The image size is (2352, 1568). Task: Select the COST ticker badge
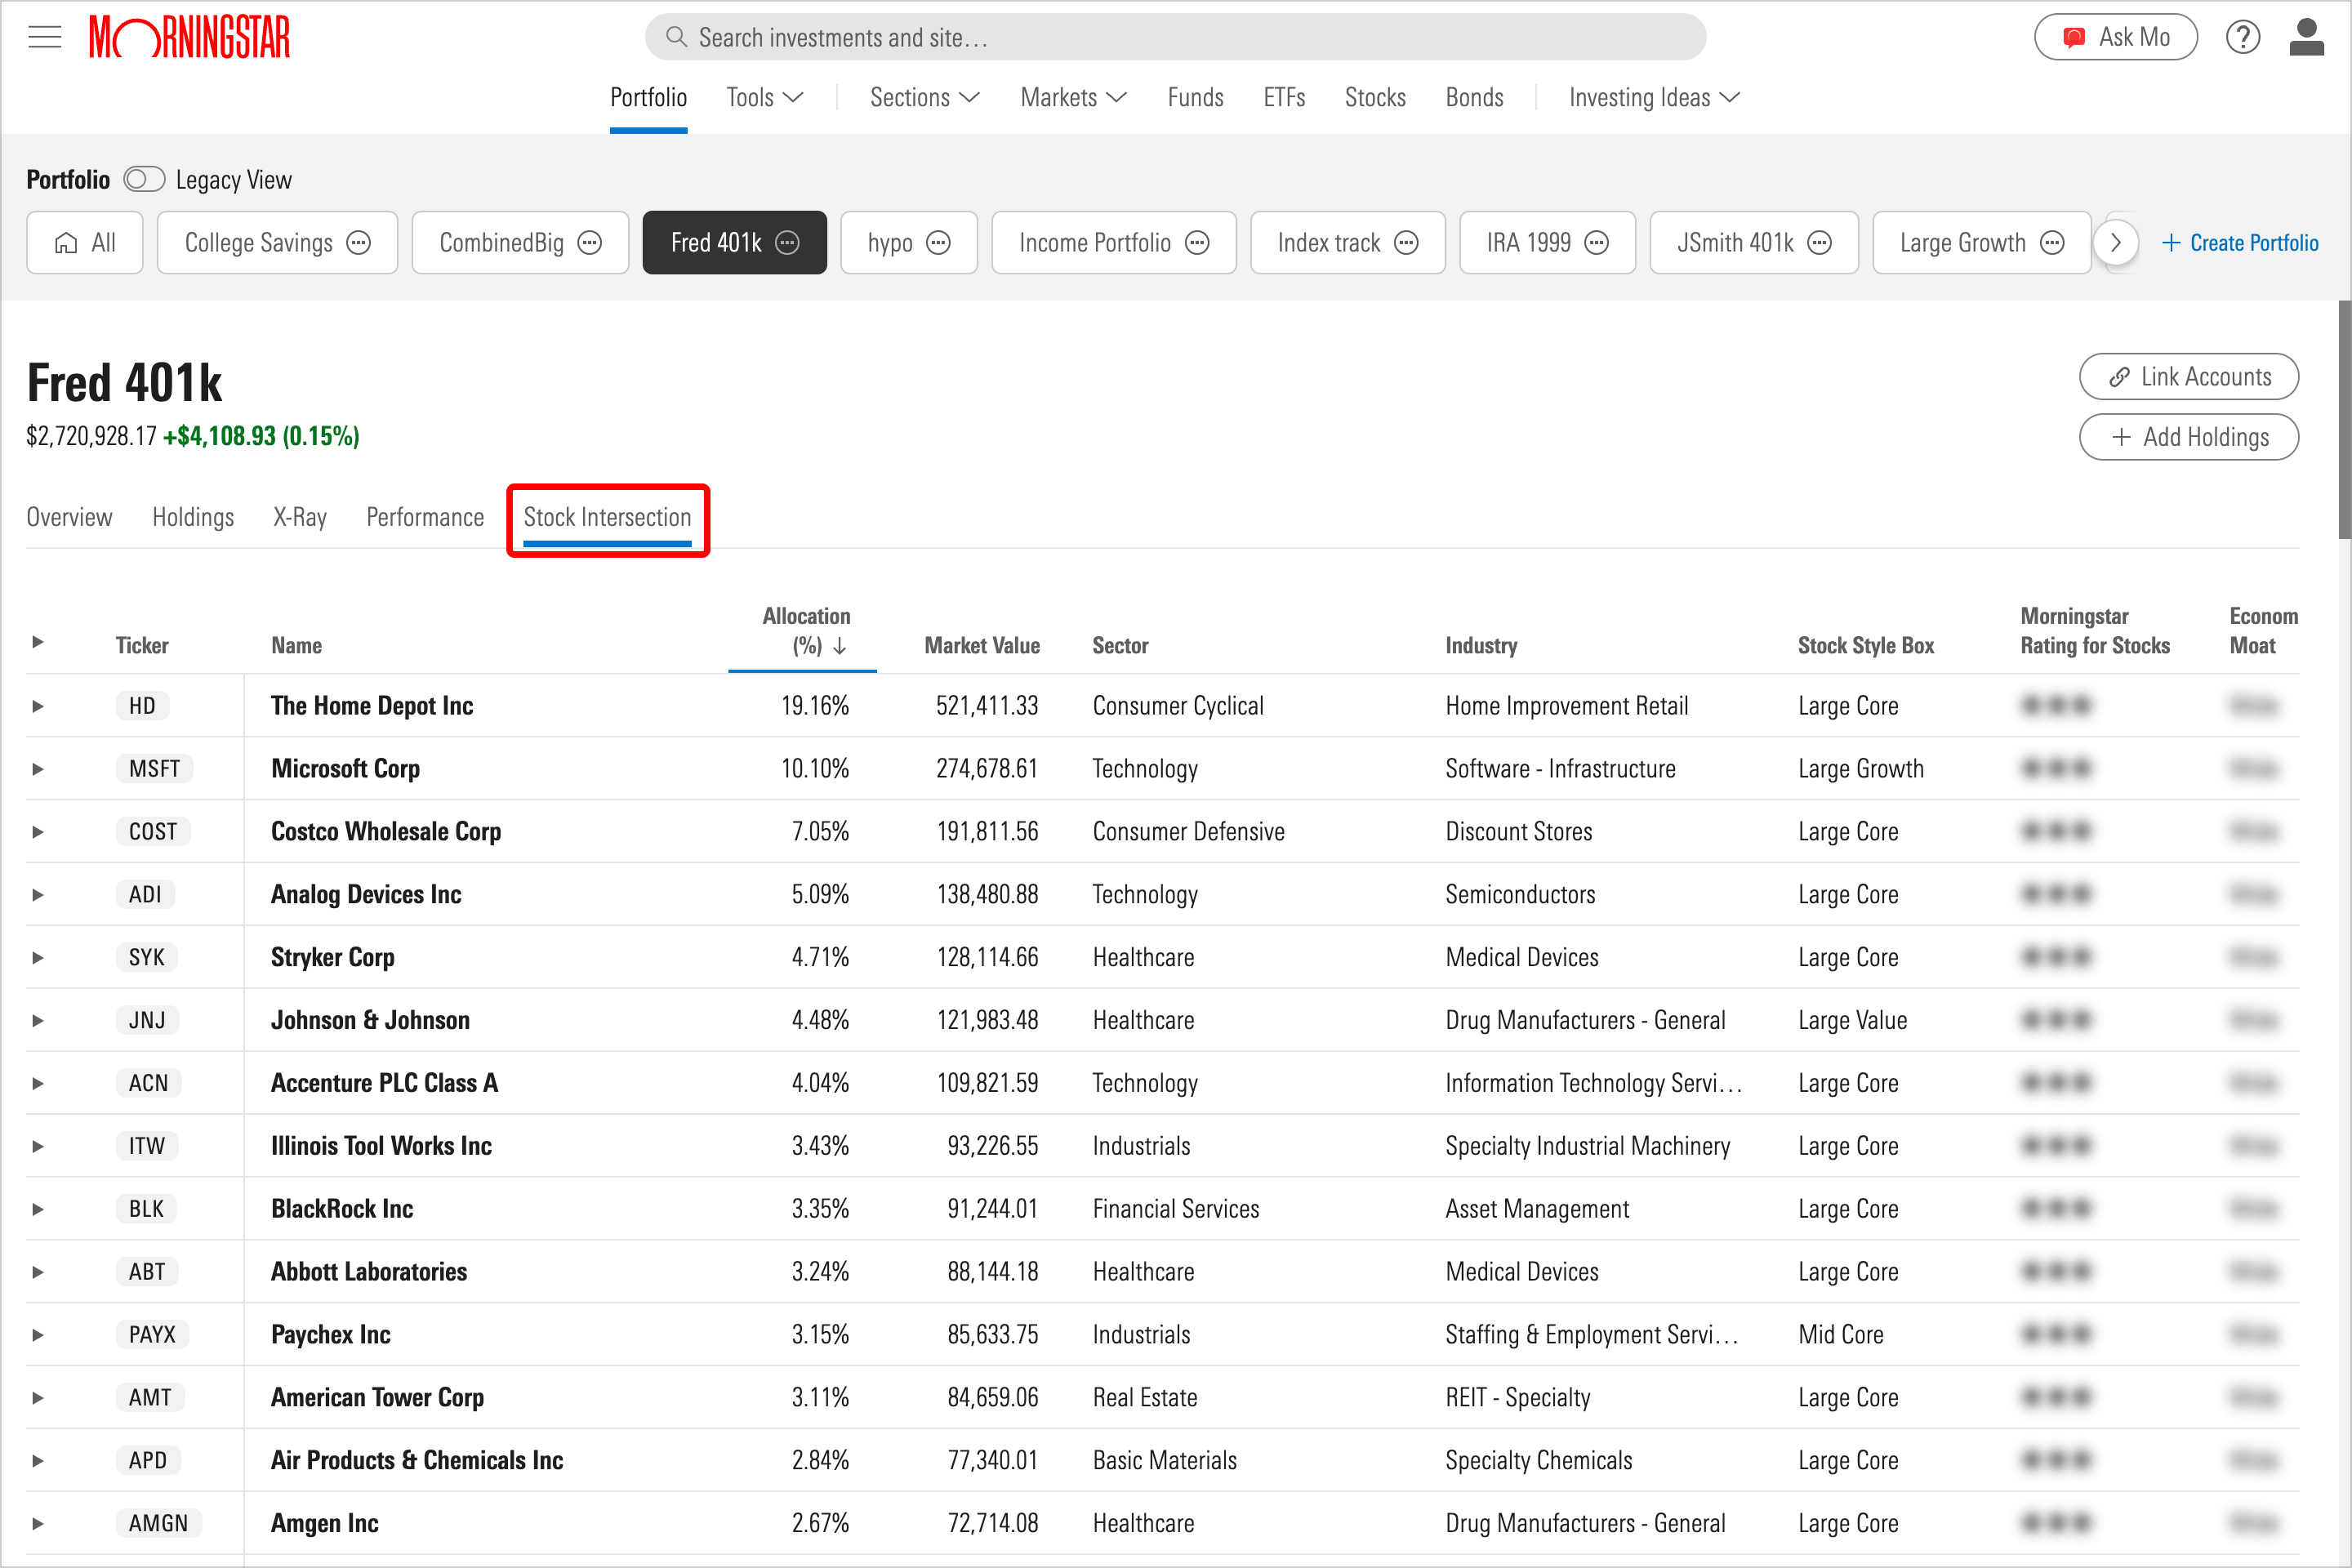(x=153, y=832)
